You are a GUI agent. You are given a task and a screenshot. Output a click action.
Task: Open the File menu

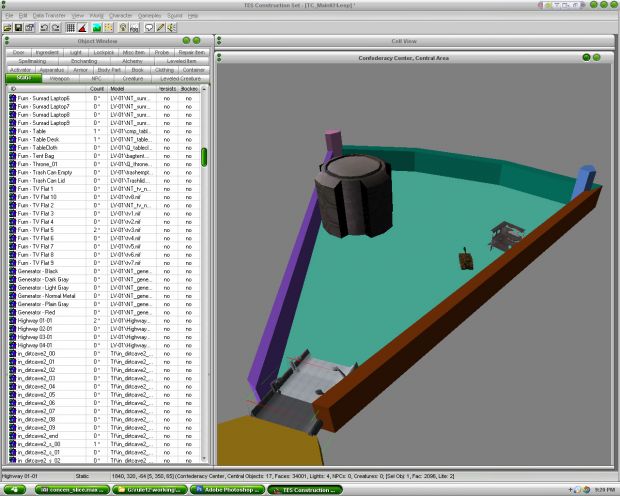(9, 15)
